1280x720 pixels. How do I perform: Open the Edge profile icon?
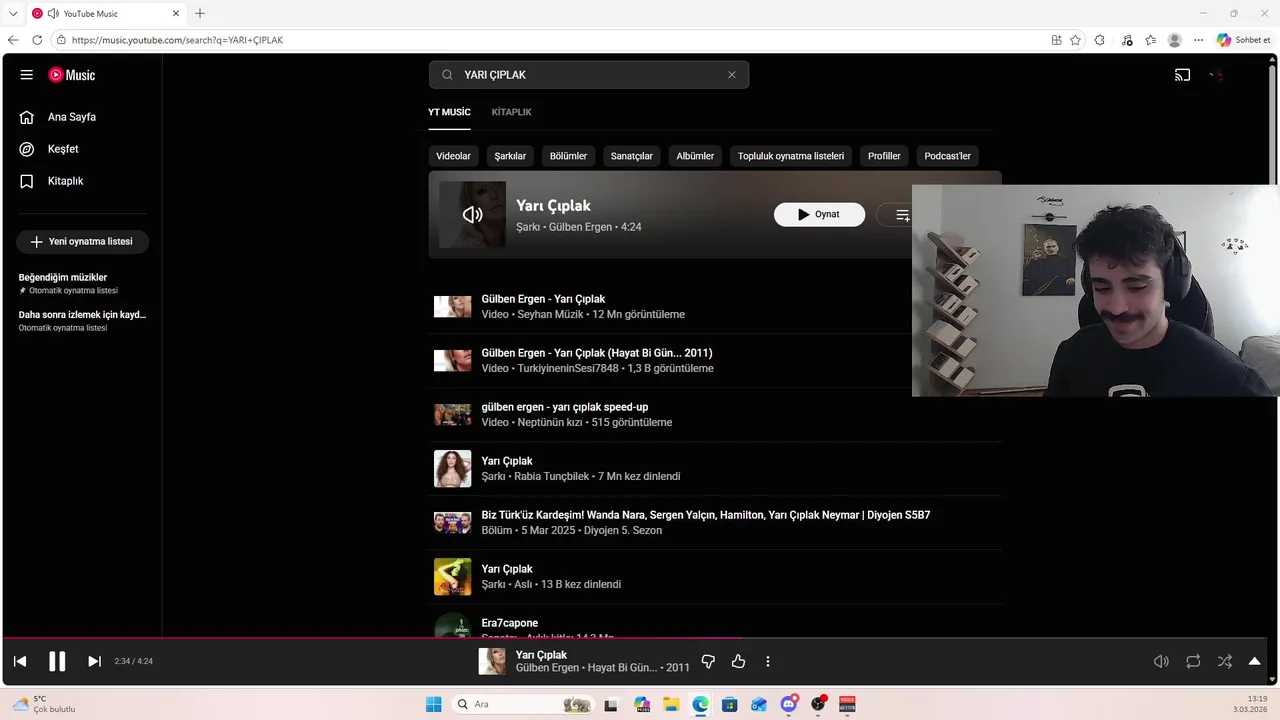(x=1175, y=40)
